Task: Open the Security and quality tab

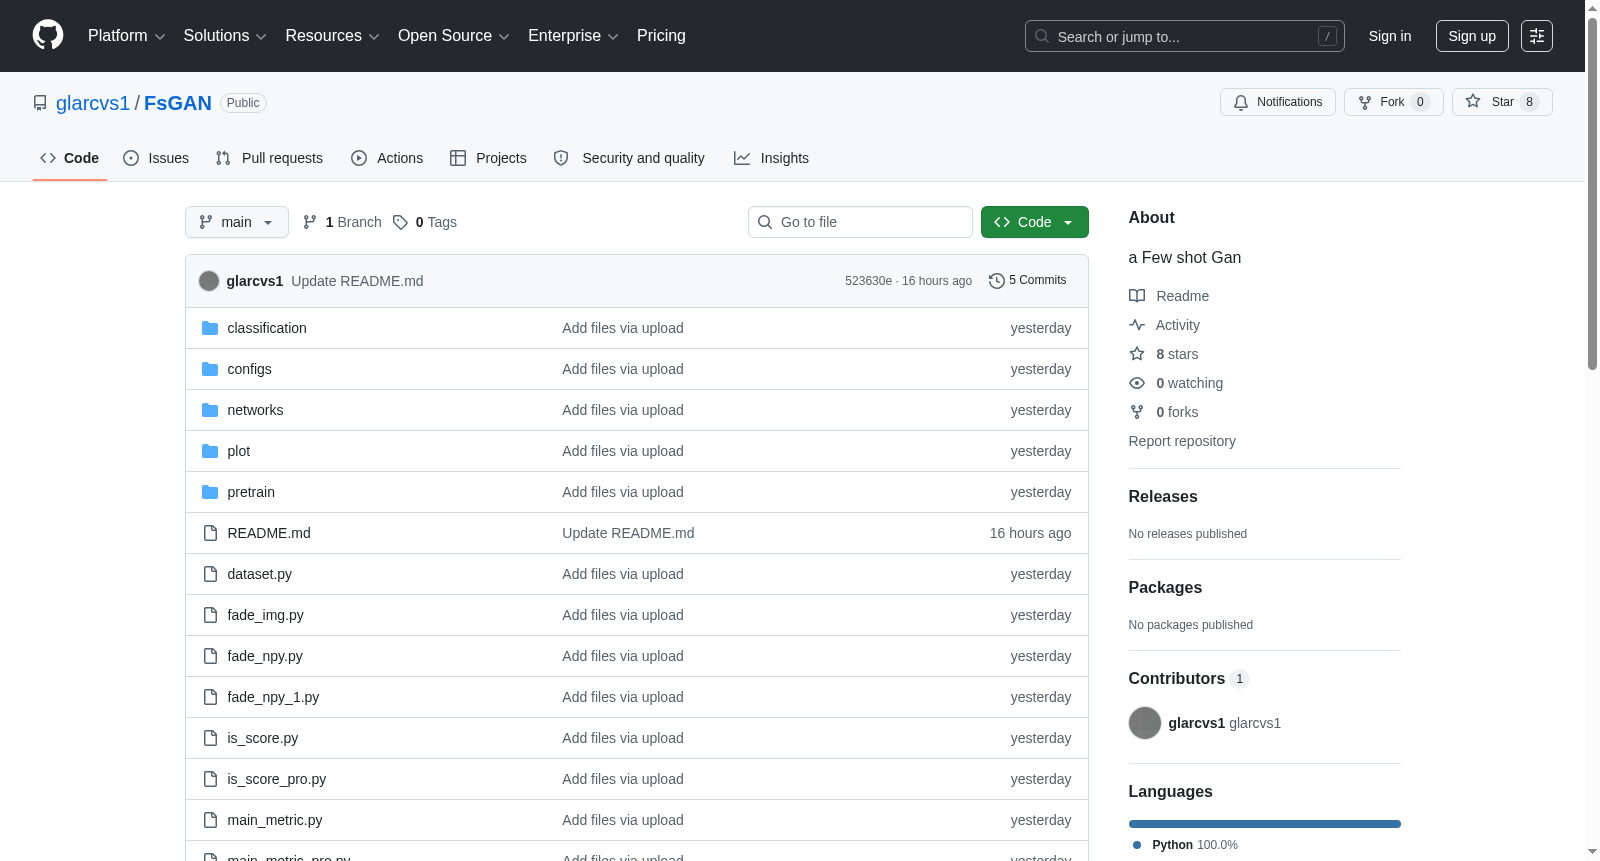Action: (629, 158)
